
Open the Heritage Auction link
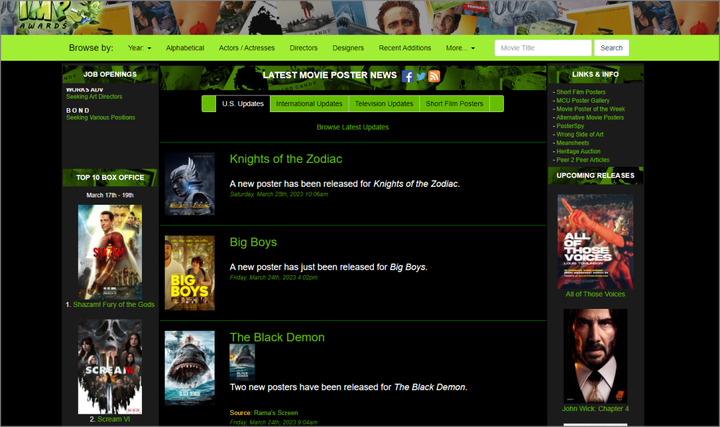pyautogui.click(x=579, y=152)
